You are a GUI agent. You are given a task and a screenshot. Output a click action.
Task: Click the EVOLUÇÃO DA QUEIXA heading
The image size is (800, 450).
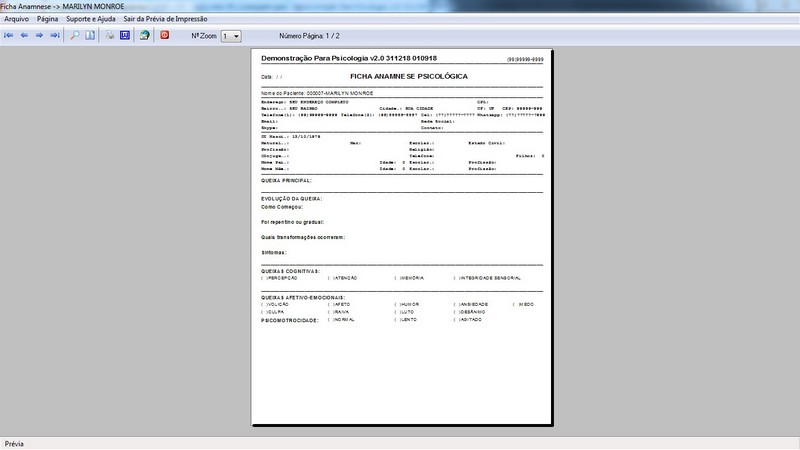coord(292,199)
